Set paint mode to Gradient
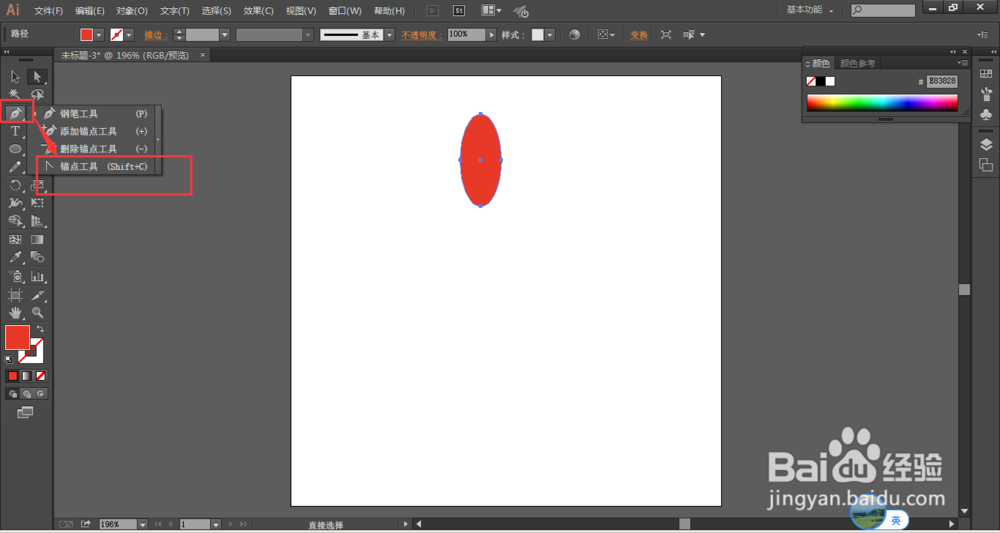 coord(27,376)
